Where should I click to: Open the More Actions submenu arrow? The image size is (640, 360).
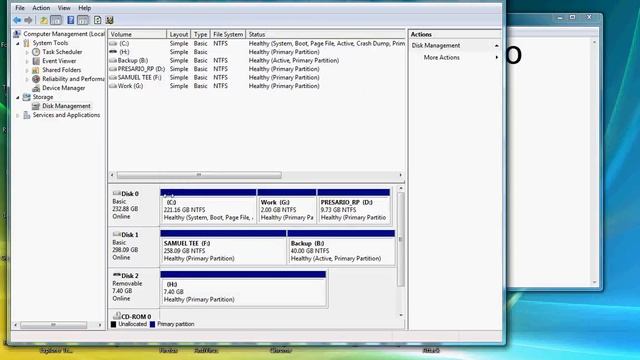click(496, 58)
